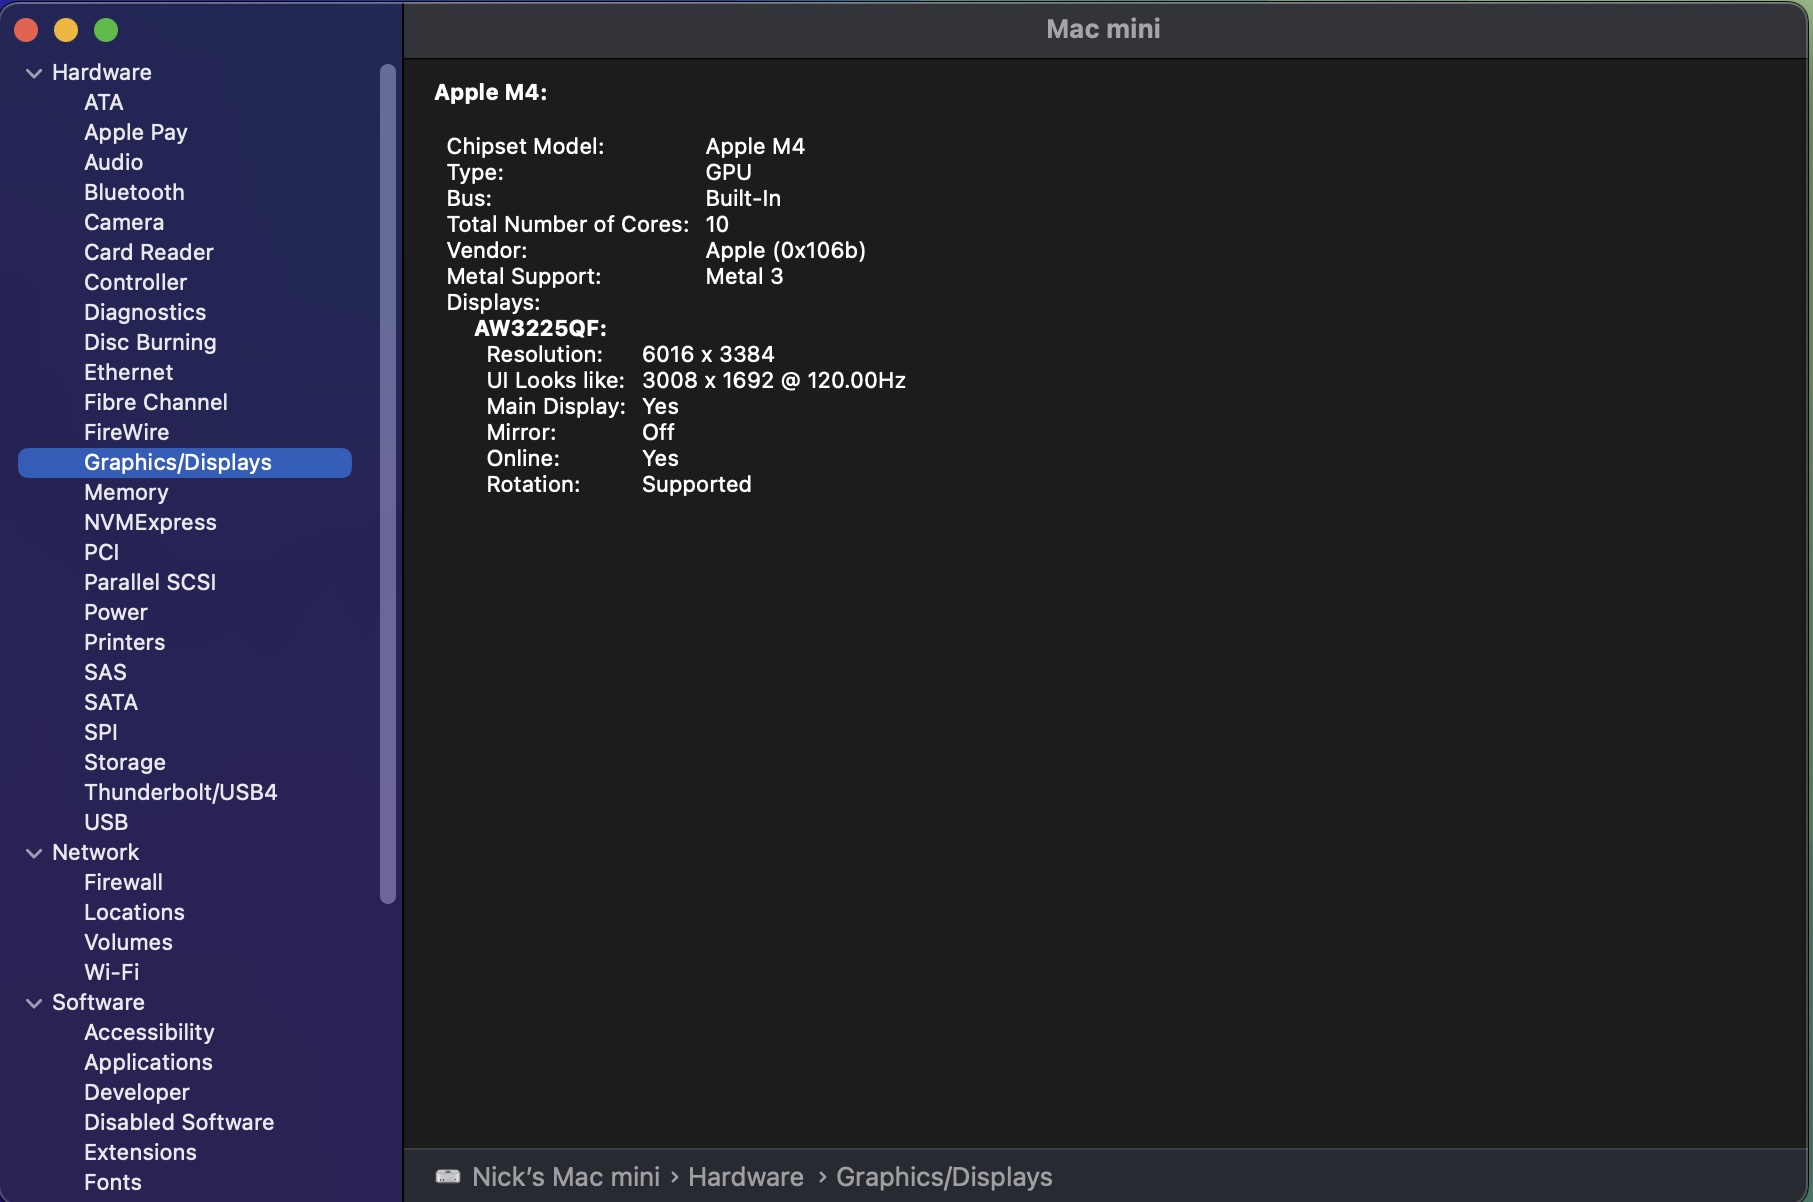
Task: Click the yellow minimize window button
Action: point(66,31)
